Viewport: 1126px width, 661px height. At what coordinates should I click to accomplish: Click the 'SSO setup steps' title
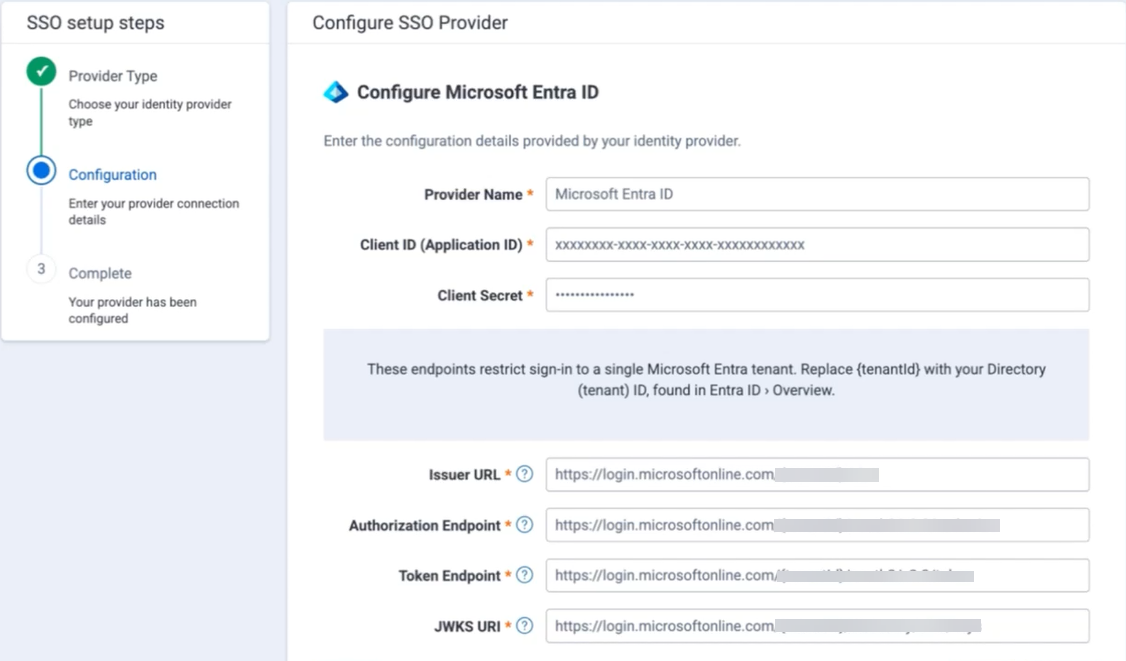click(96, 23)
